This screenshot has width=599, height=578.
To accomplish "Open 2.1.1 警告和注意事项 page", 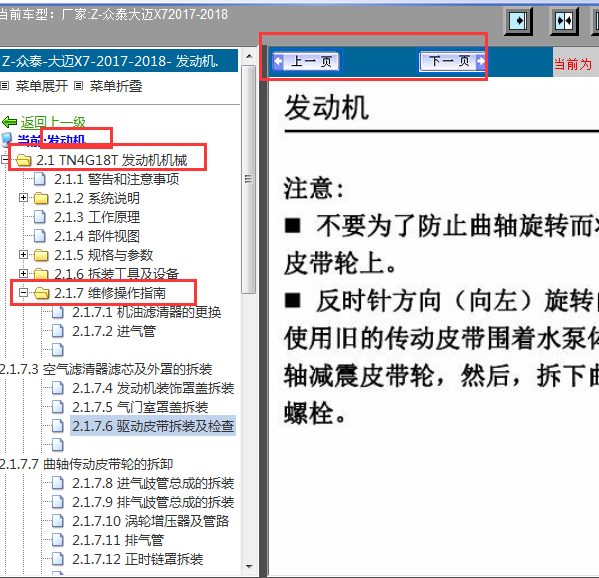I will coord(117,179).
